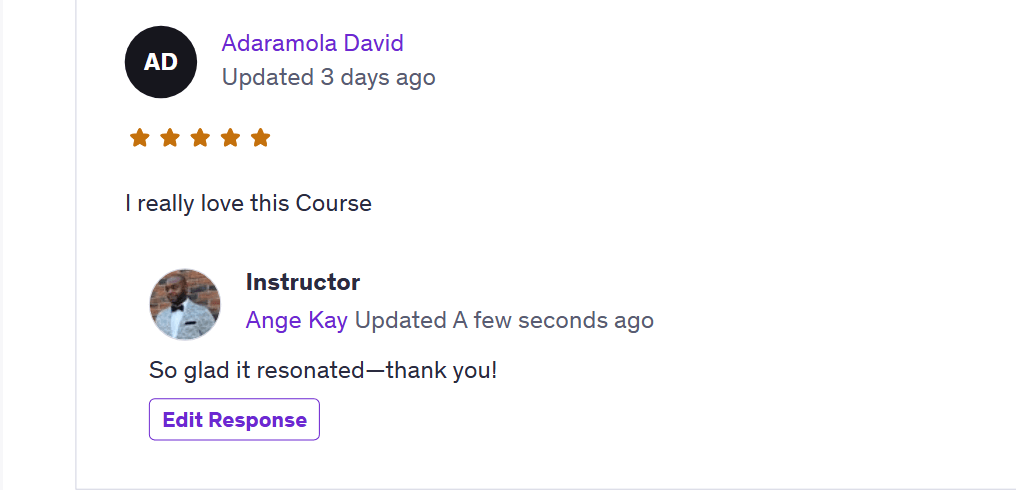
Task: Open Adaramola David's profile link
Action: click(312, 43)
